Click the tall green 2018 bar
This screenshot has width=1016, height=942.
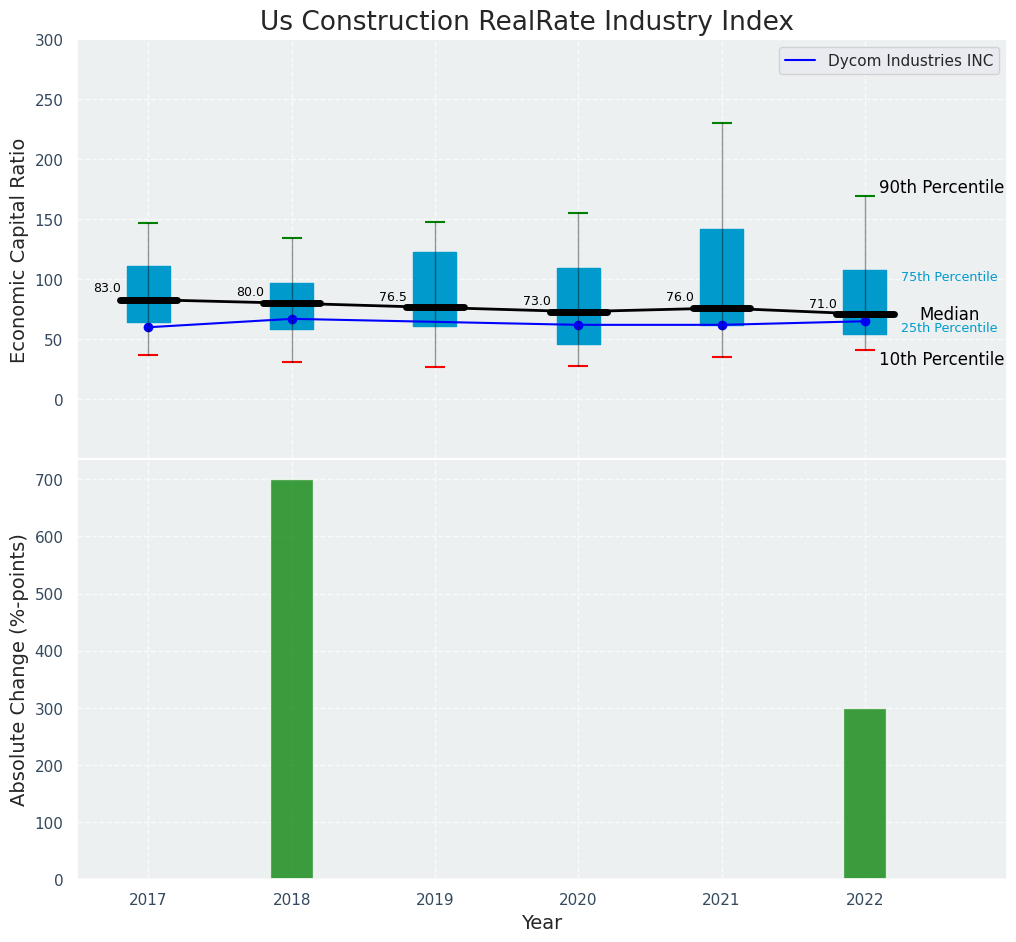(292, 679)
